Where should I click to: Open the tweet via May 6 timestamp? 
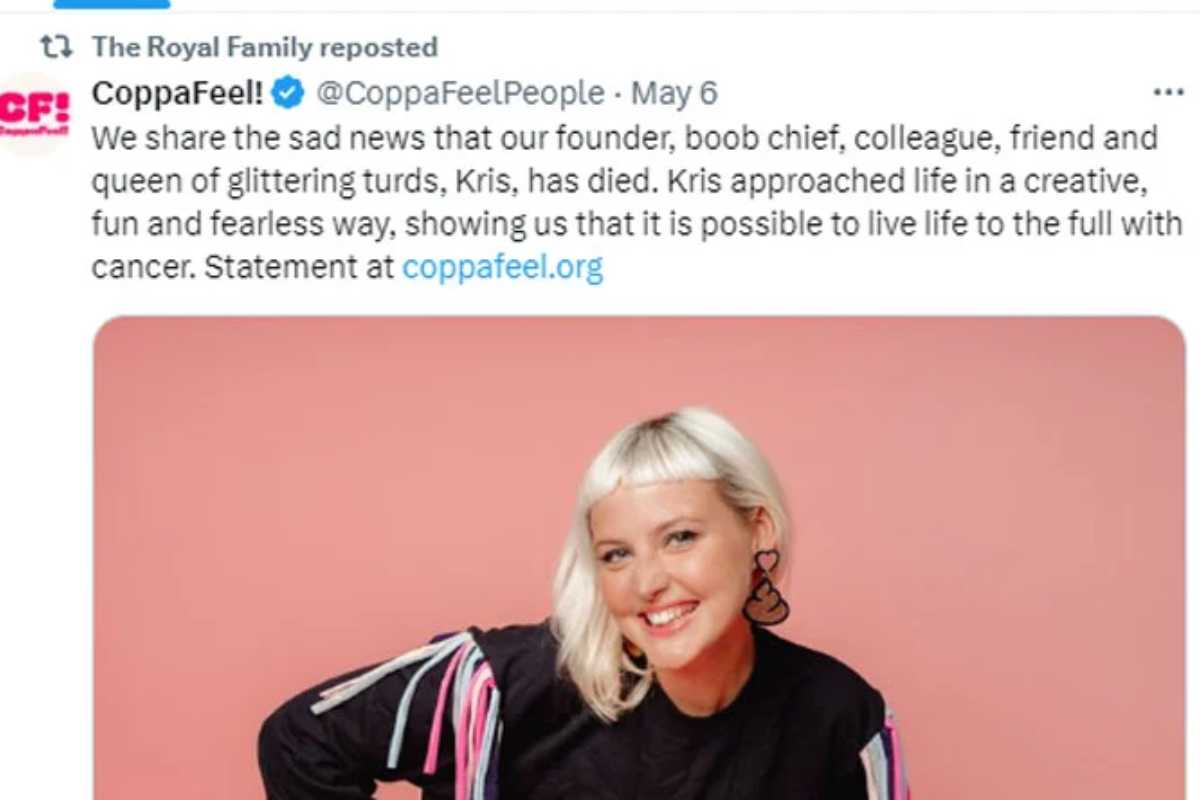click(675, 93)
